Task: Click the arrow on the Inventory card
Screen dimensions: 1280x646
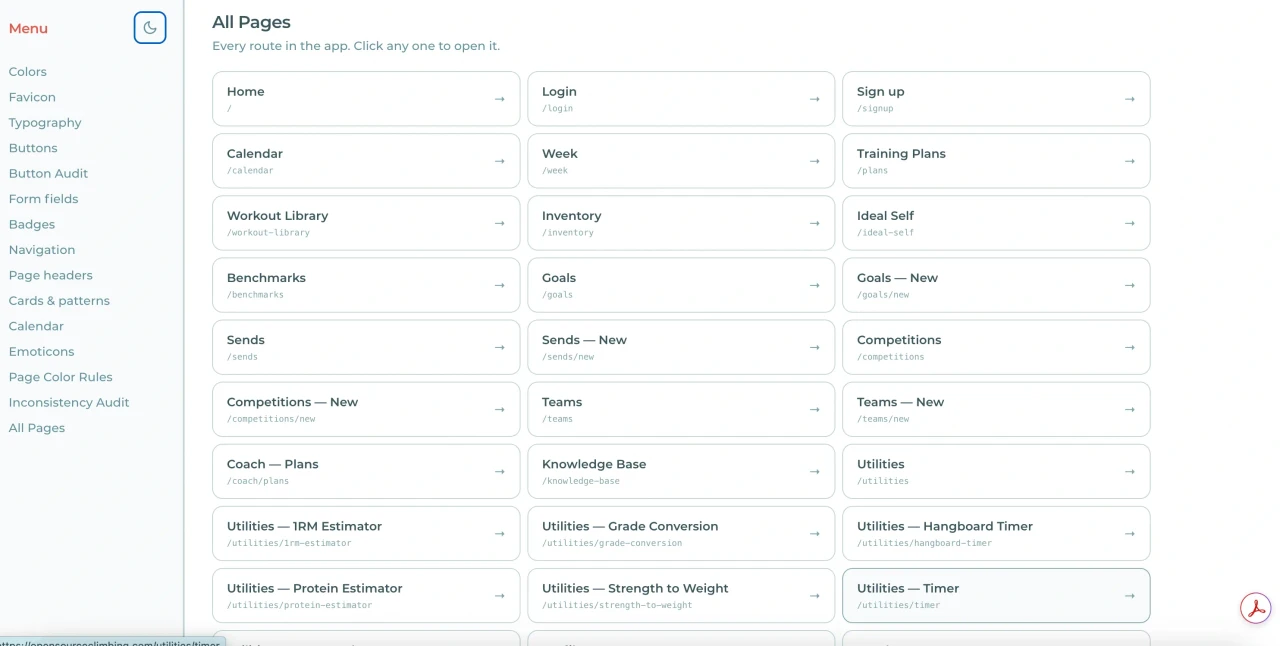Action: 815,223
